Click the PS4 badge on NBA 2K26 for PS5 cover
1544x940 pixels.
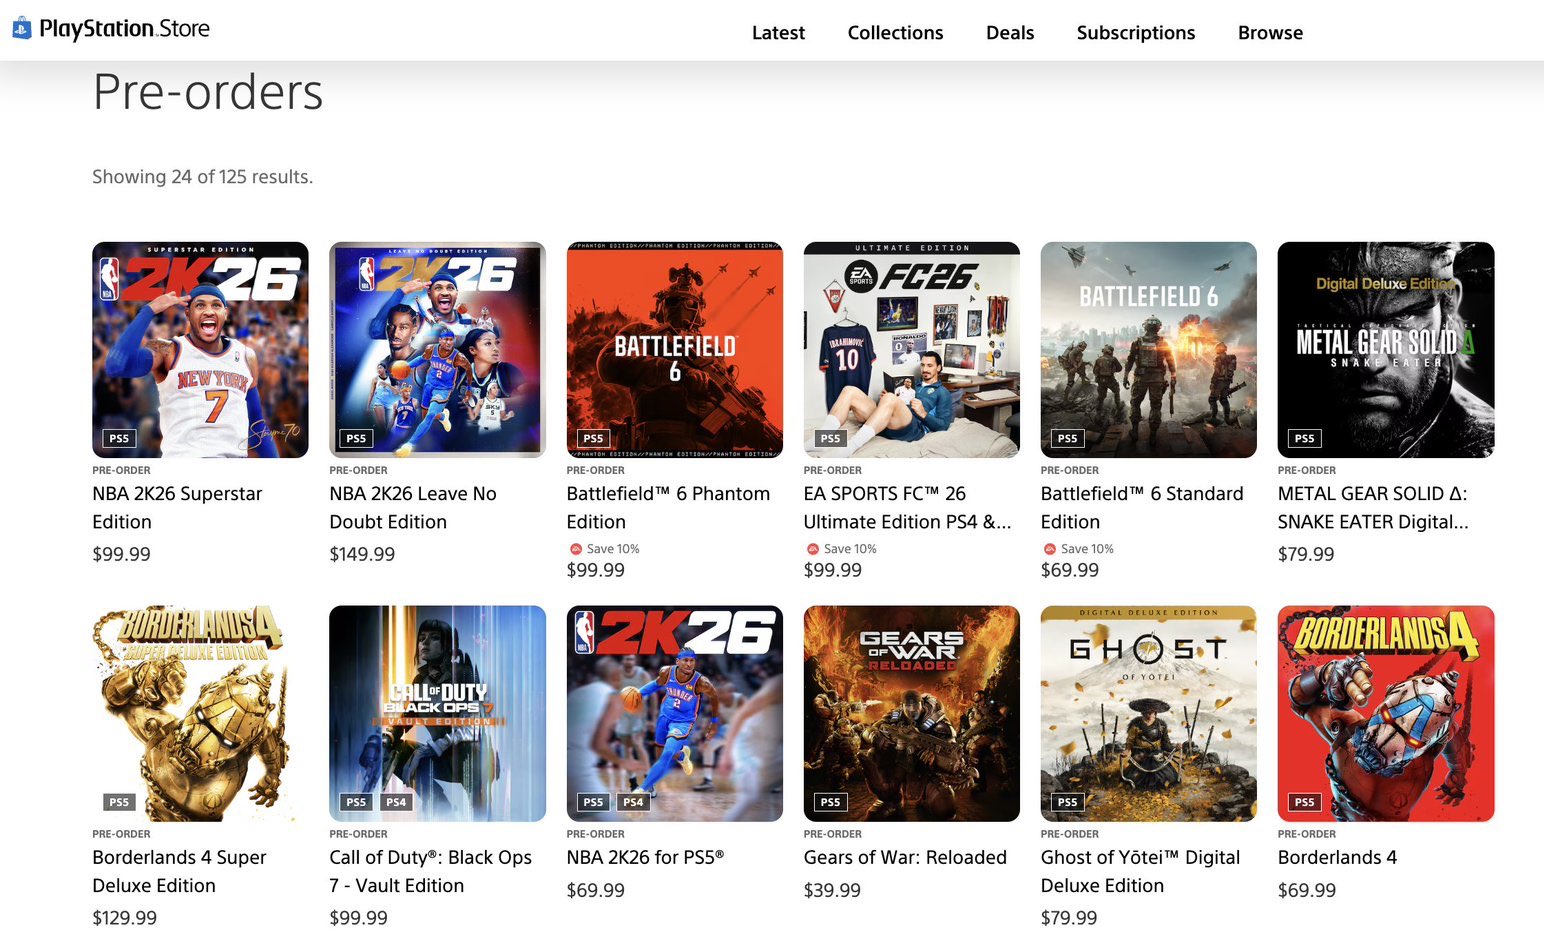633,802
